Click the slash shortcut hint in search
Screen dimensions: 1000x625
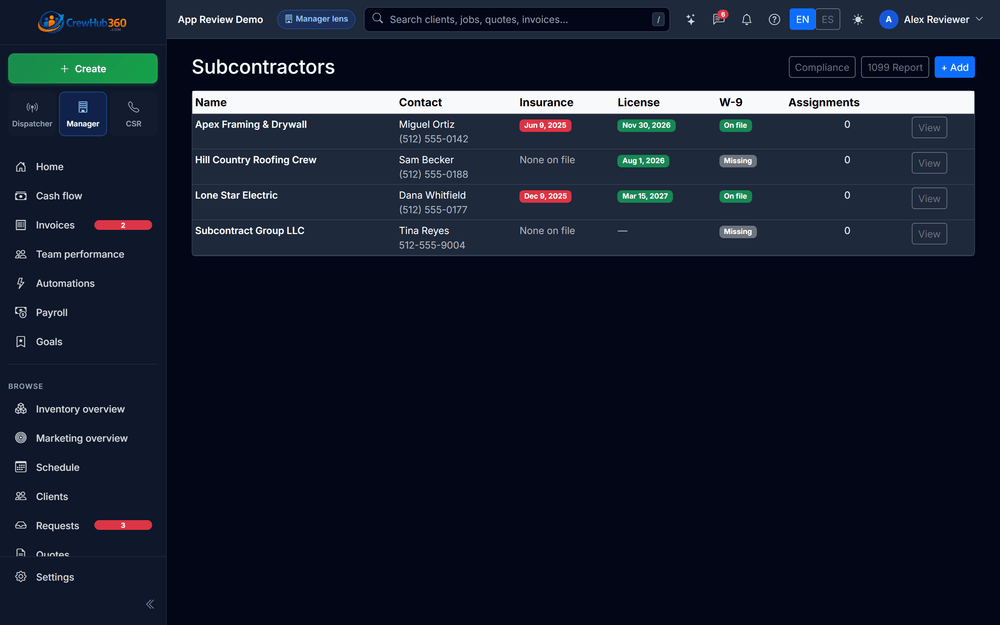[x=658, y=20]
